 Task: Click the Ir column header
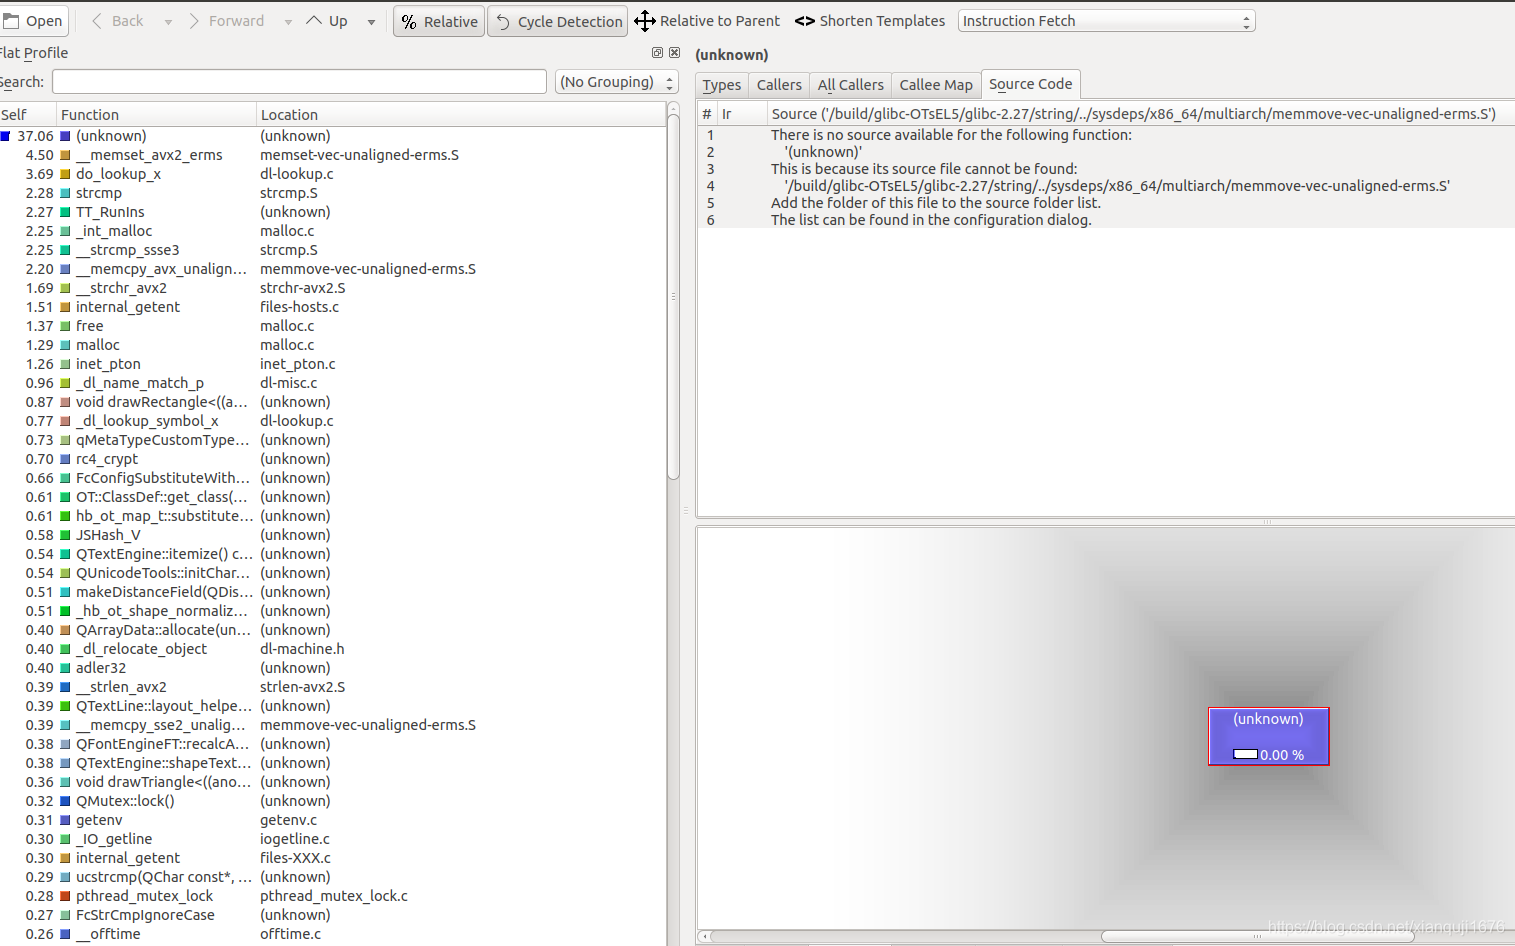pos(740,114)
